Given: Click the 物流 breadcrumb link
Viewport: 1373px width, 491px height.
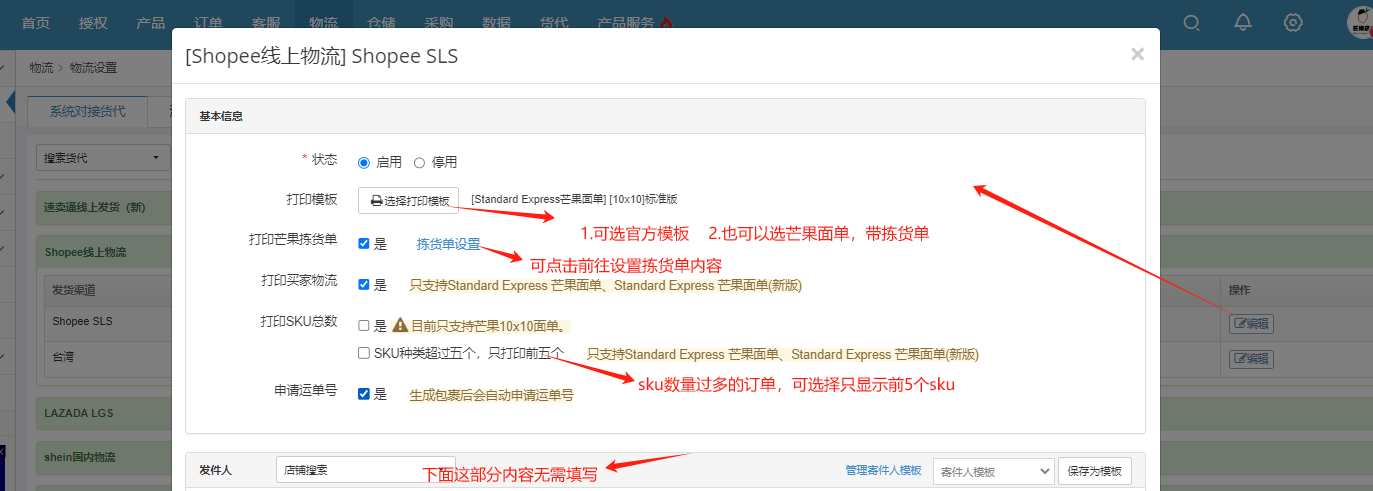Looking at the screenshot, I should [41, 68].
